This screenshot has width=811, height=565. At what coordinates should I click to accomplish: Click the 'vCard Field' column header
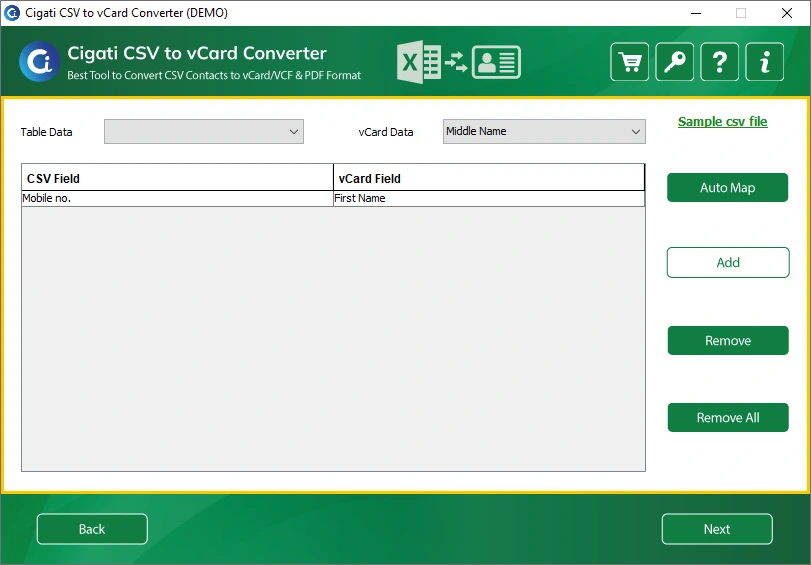489,177
